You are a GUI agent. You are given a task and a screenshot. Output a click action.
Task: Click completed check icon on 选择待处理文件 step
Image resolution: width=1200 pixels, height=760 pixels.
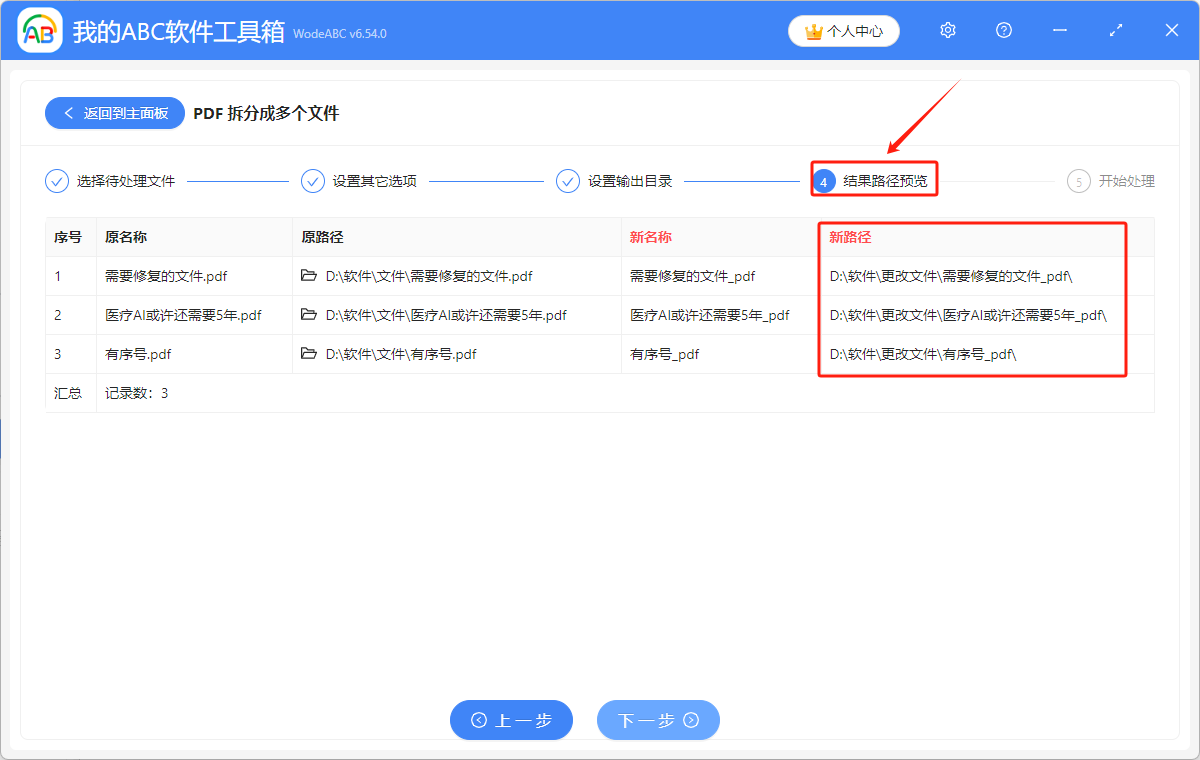[56, 180]
